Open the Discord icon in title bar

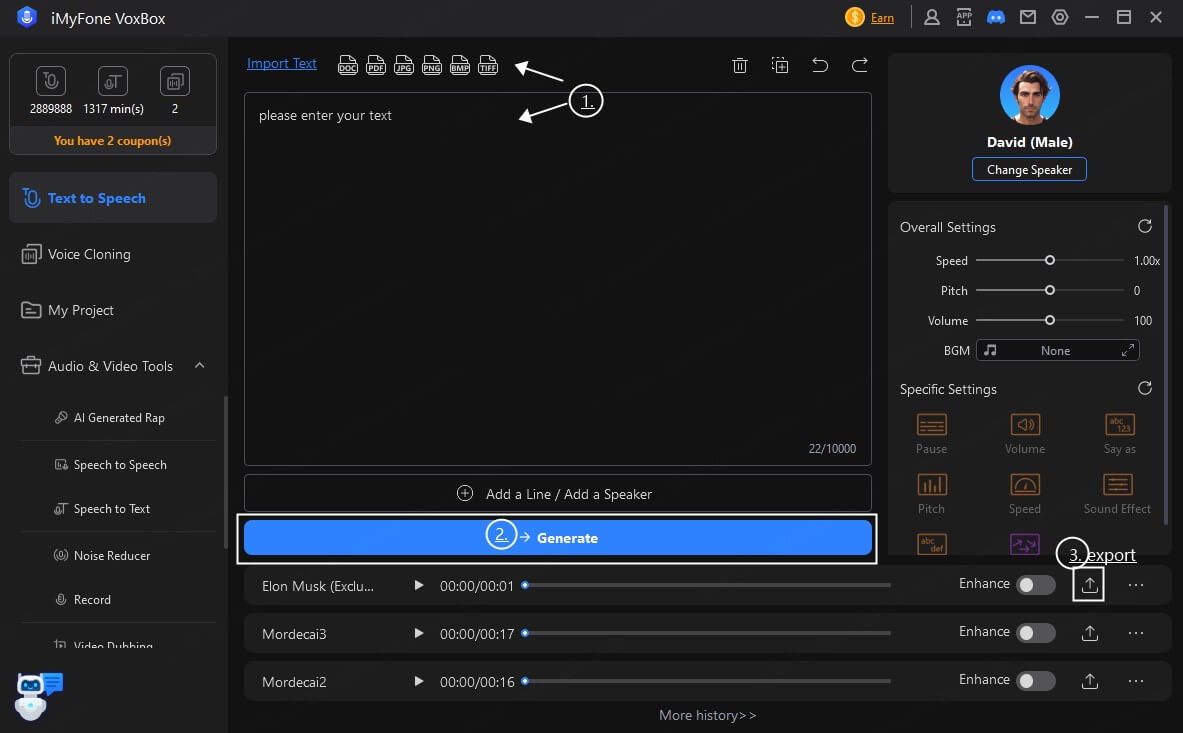pyautogui.click(x=996, y=17)
